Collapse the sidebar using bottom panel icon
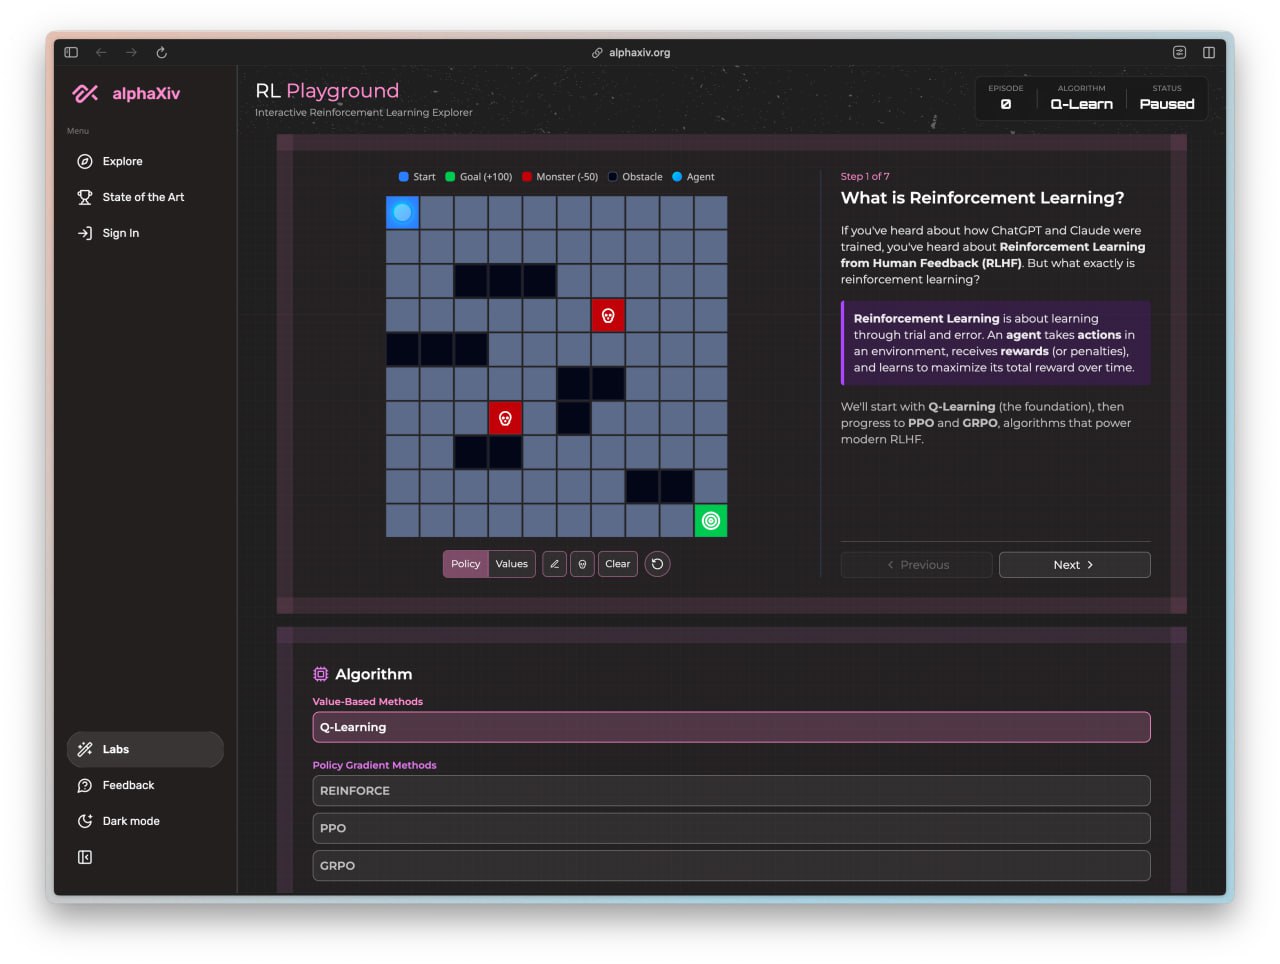 (85, 857)
